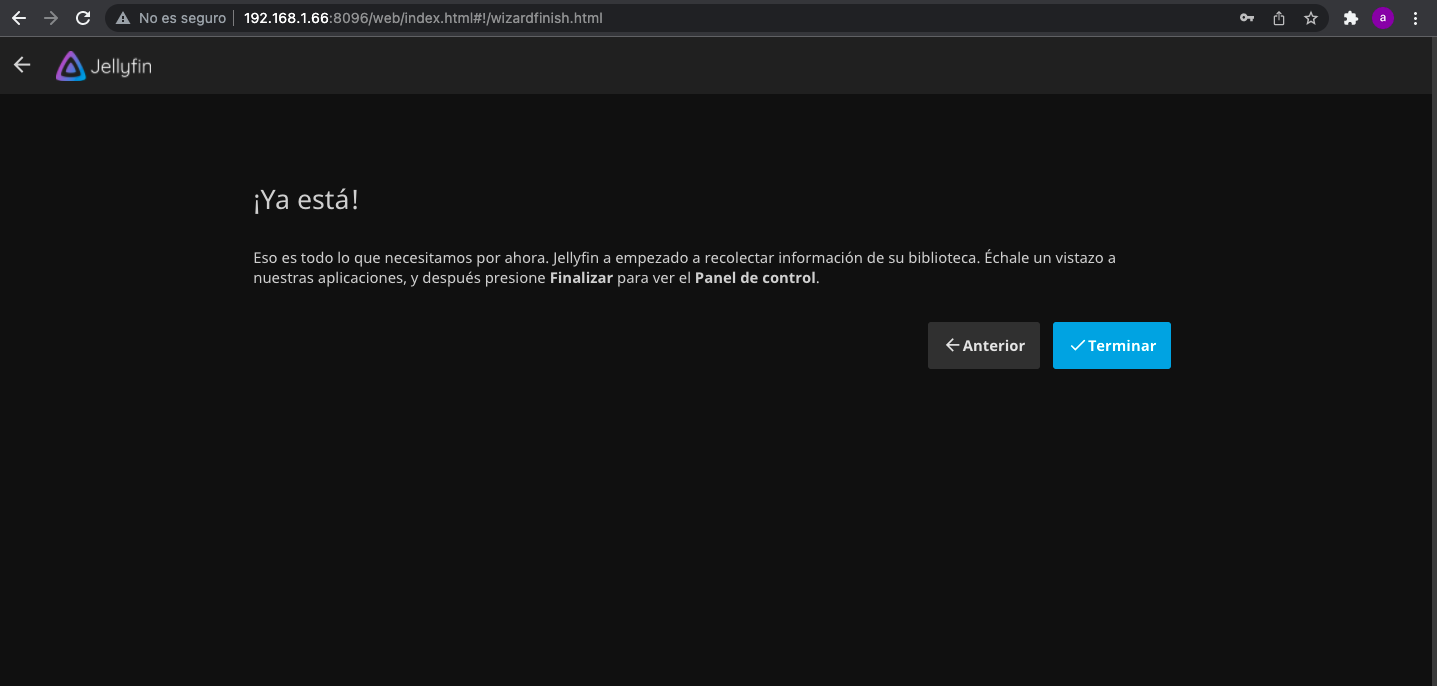
Task: Click the blue Terminar button
Action: click(1111, 345)
